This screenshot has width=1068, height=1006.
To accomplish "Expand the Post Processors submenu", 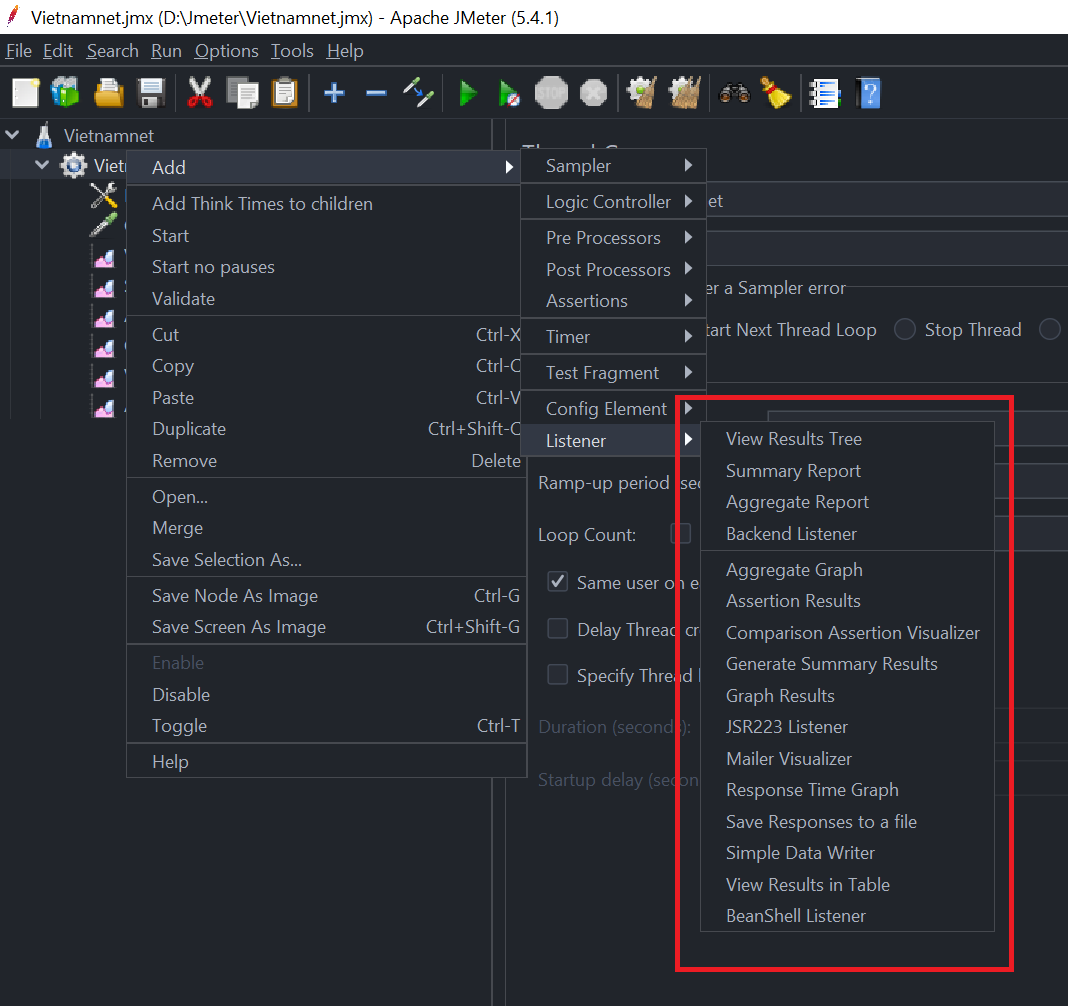I will (x=613, y=270).
